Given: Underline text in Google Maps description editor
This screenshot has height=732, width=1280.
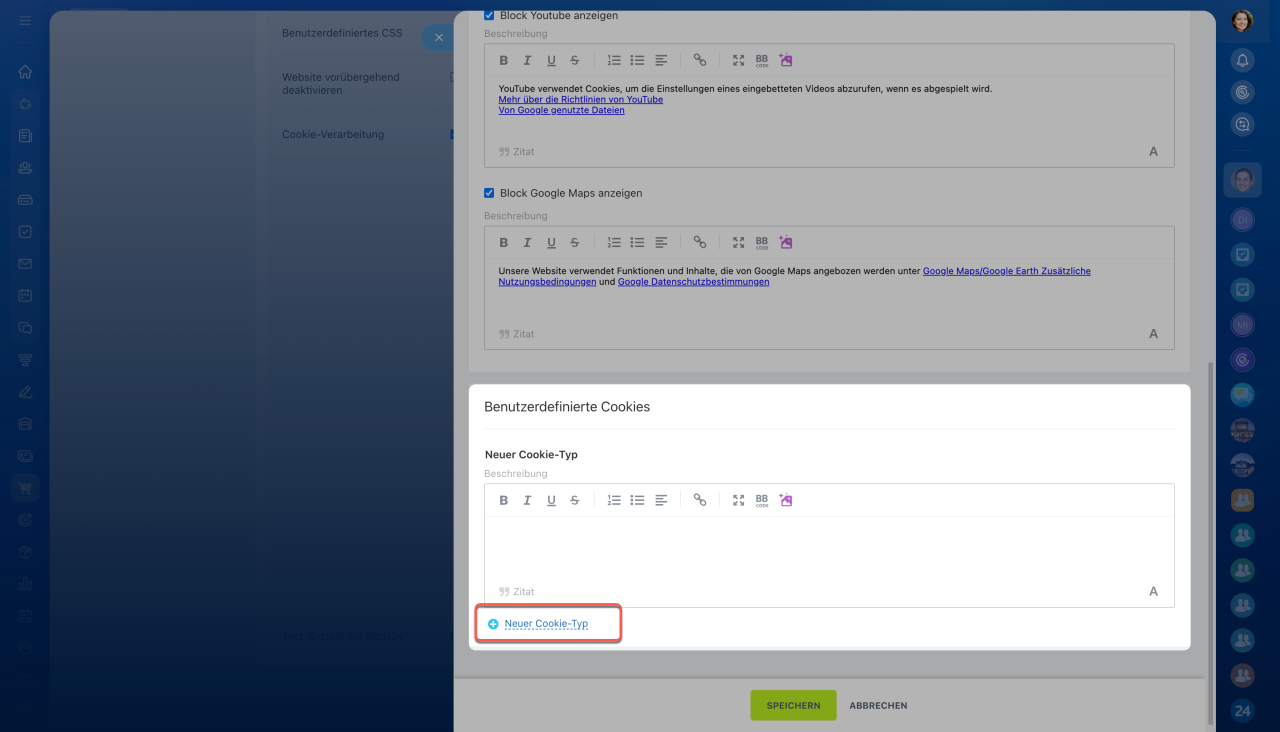Looking at the screenshot, I should click(551, 242).
